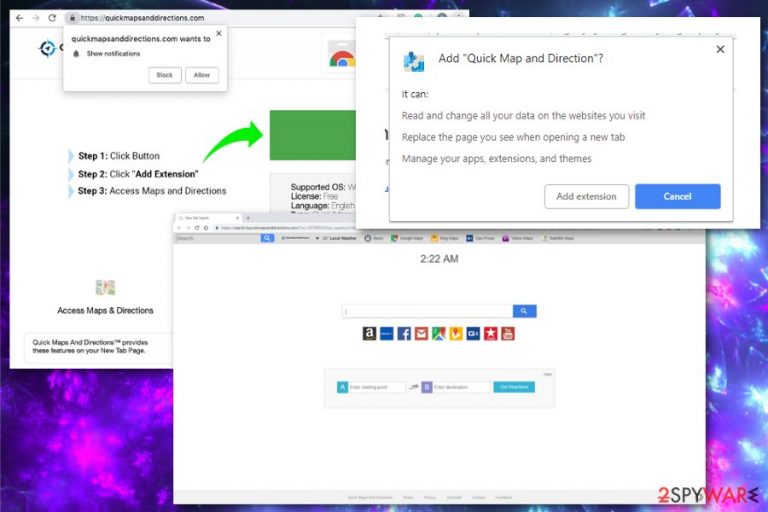This screenshot has width=768, height=512.
Task: Click the green download button
Action: point(312,135)
